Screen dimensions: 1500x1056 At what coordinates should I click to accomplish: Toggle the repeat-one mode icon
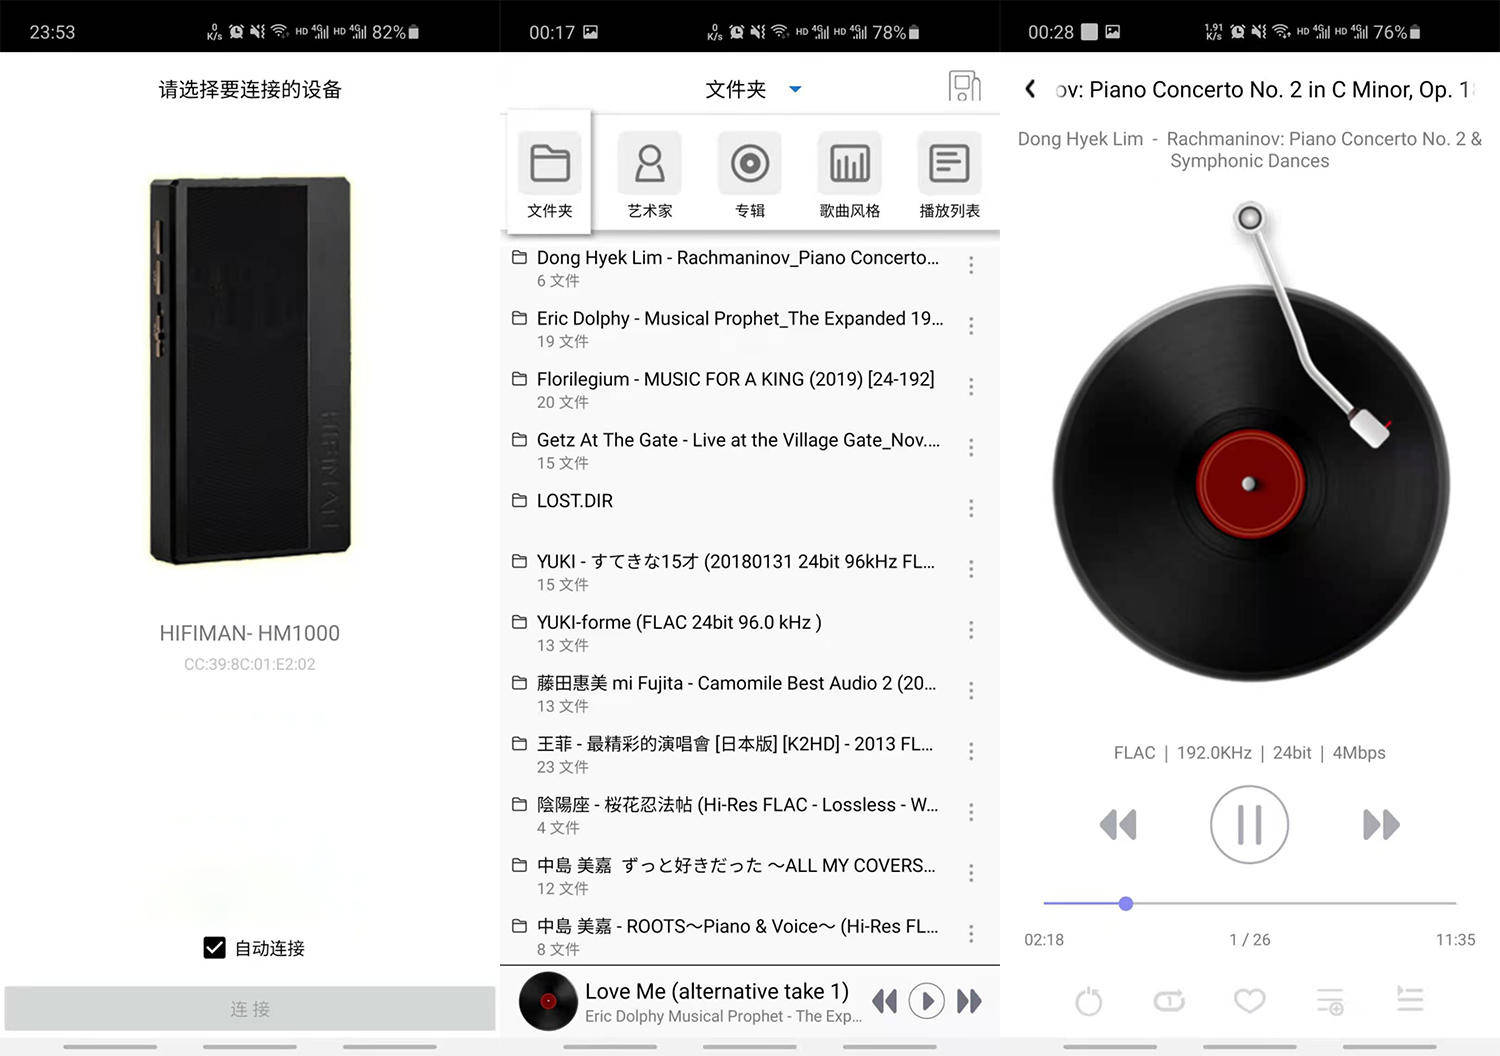tap(1169, 1000)
